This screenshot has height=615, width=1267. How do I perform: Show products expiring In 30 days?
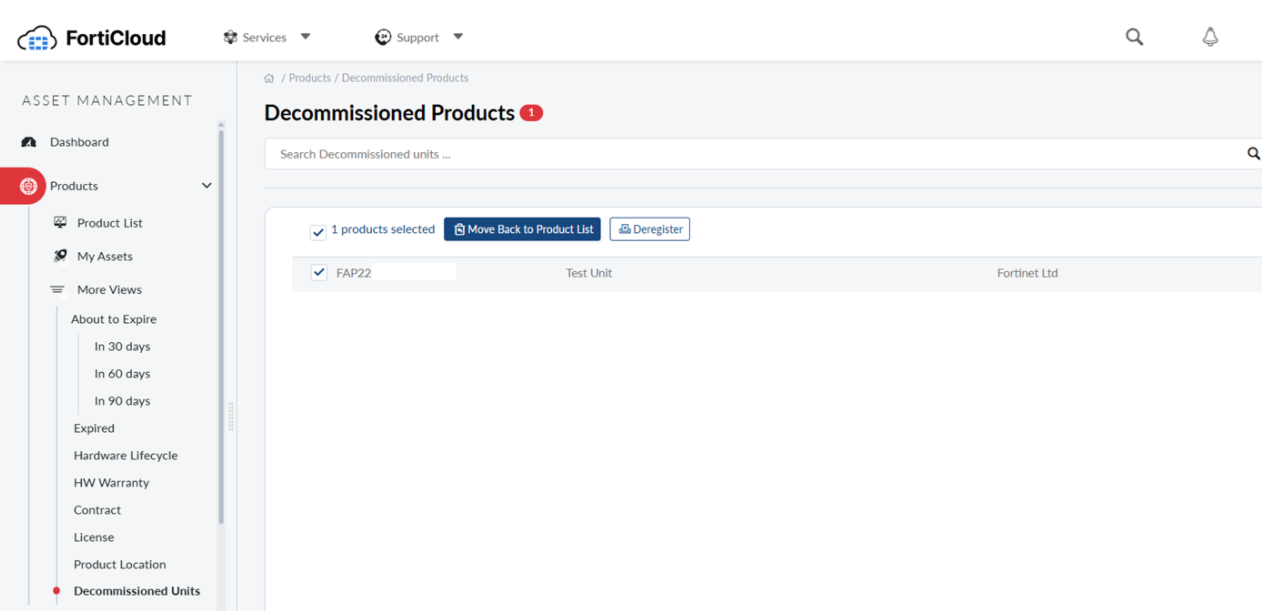coord(122,346)
